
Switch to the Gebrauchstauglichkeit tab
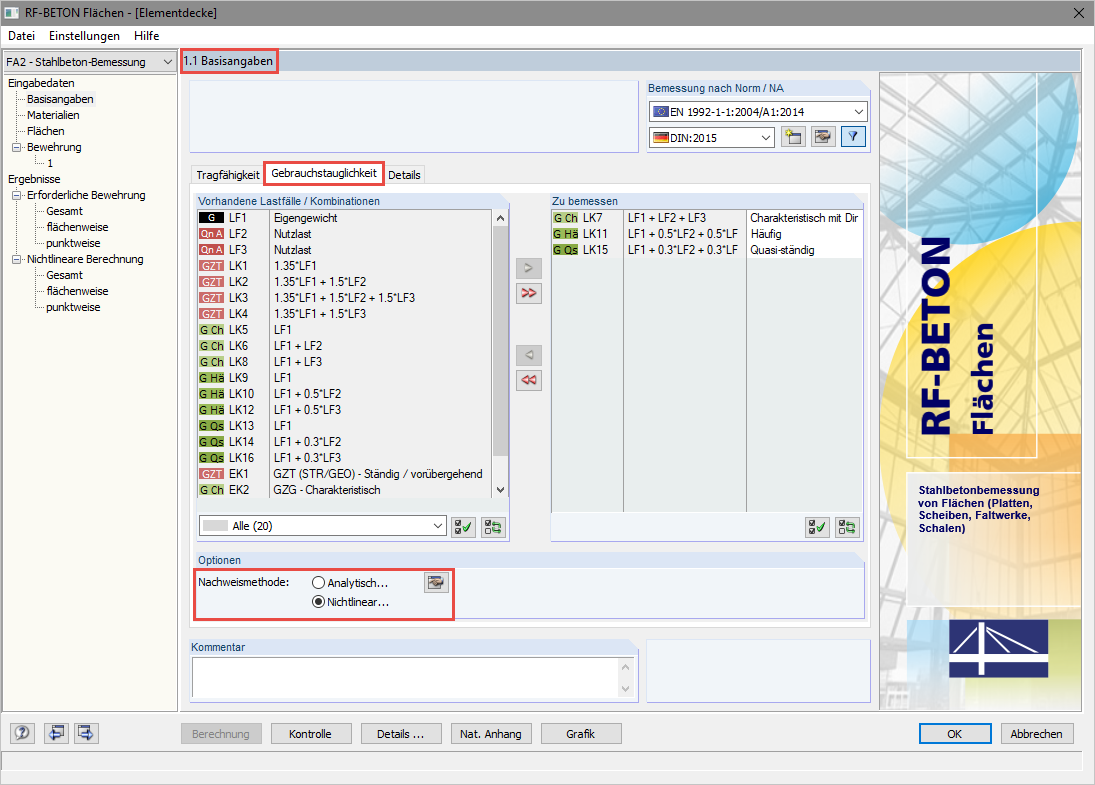pyautogui.click(x=324, y=173)
